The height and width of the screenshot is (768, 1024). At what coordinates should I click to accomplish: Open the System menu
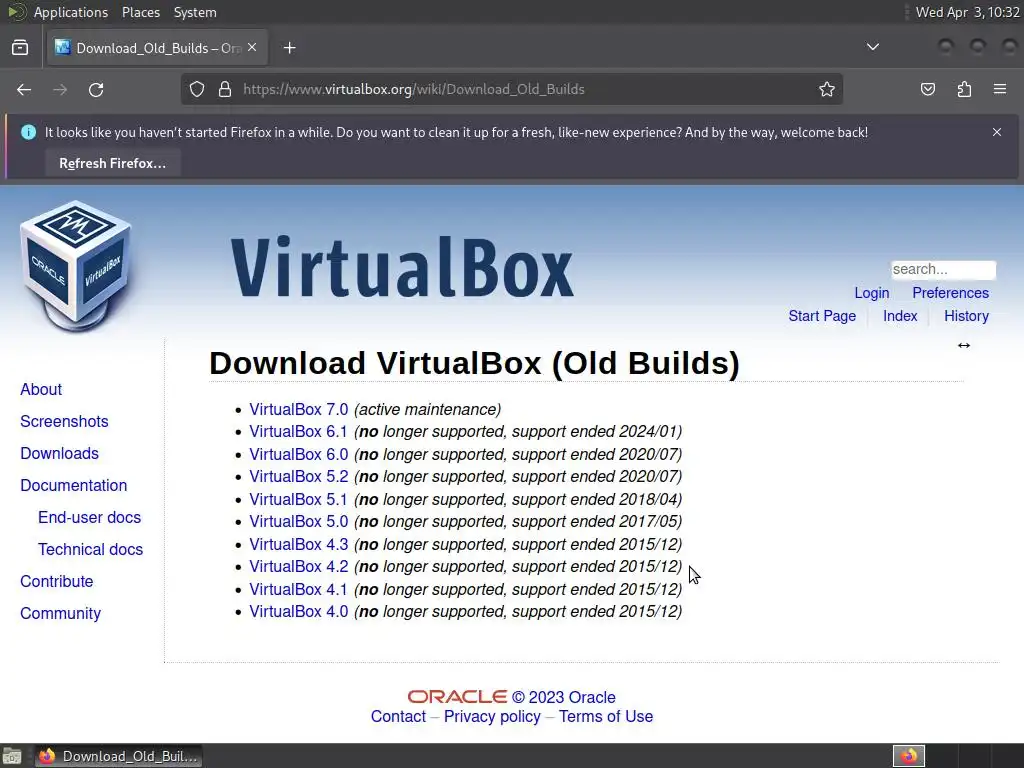coord(195,12)
